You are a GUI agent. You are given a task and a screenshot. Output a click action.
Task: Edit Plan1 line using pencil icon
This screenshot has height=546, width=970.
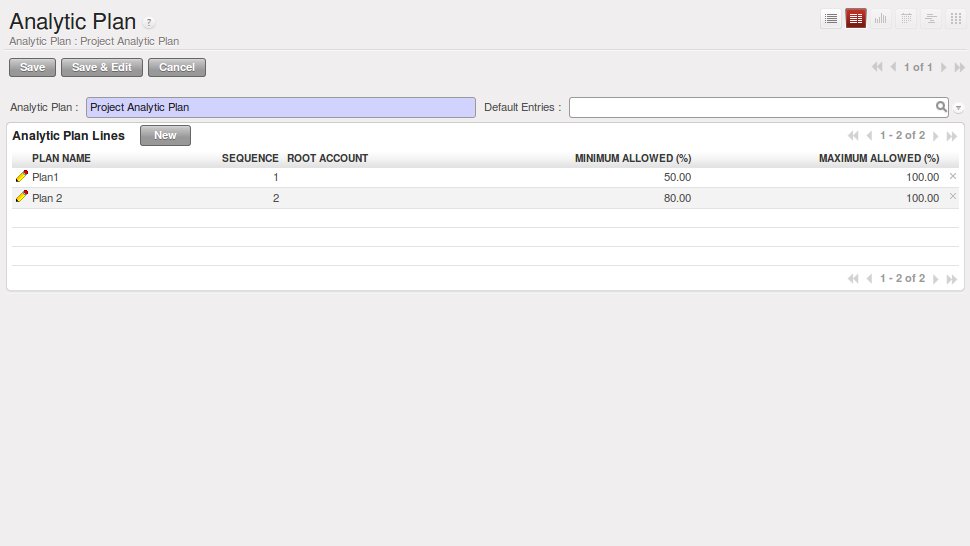click(22, 176)
